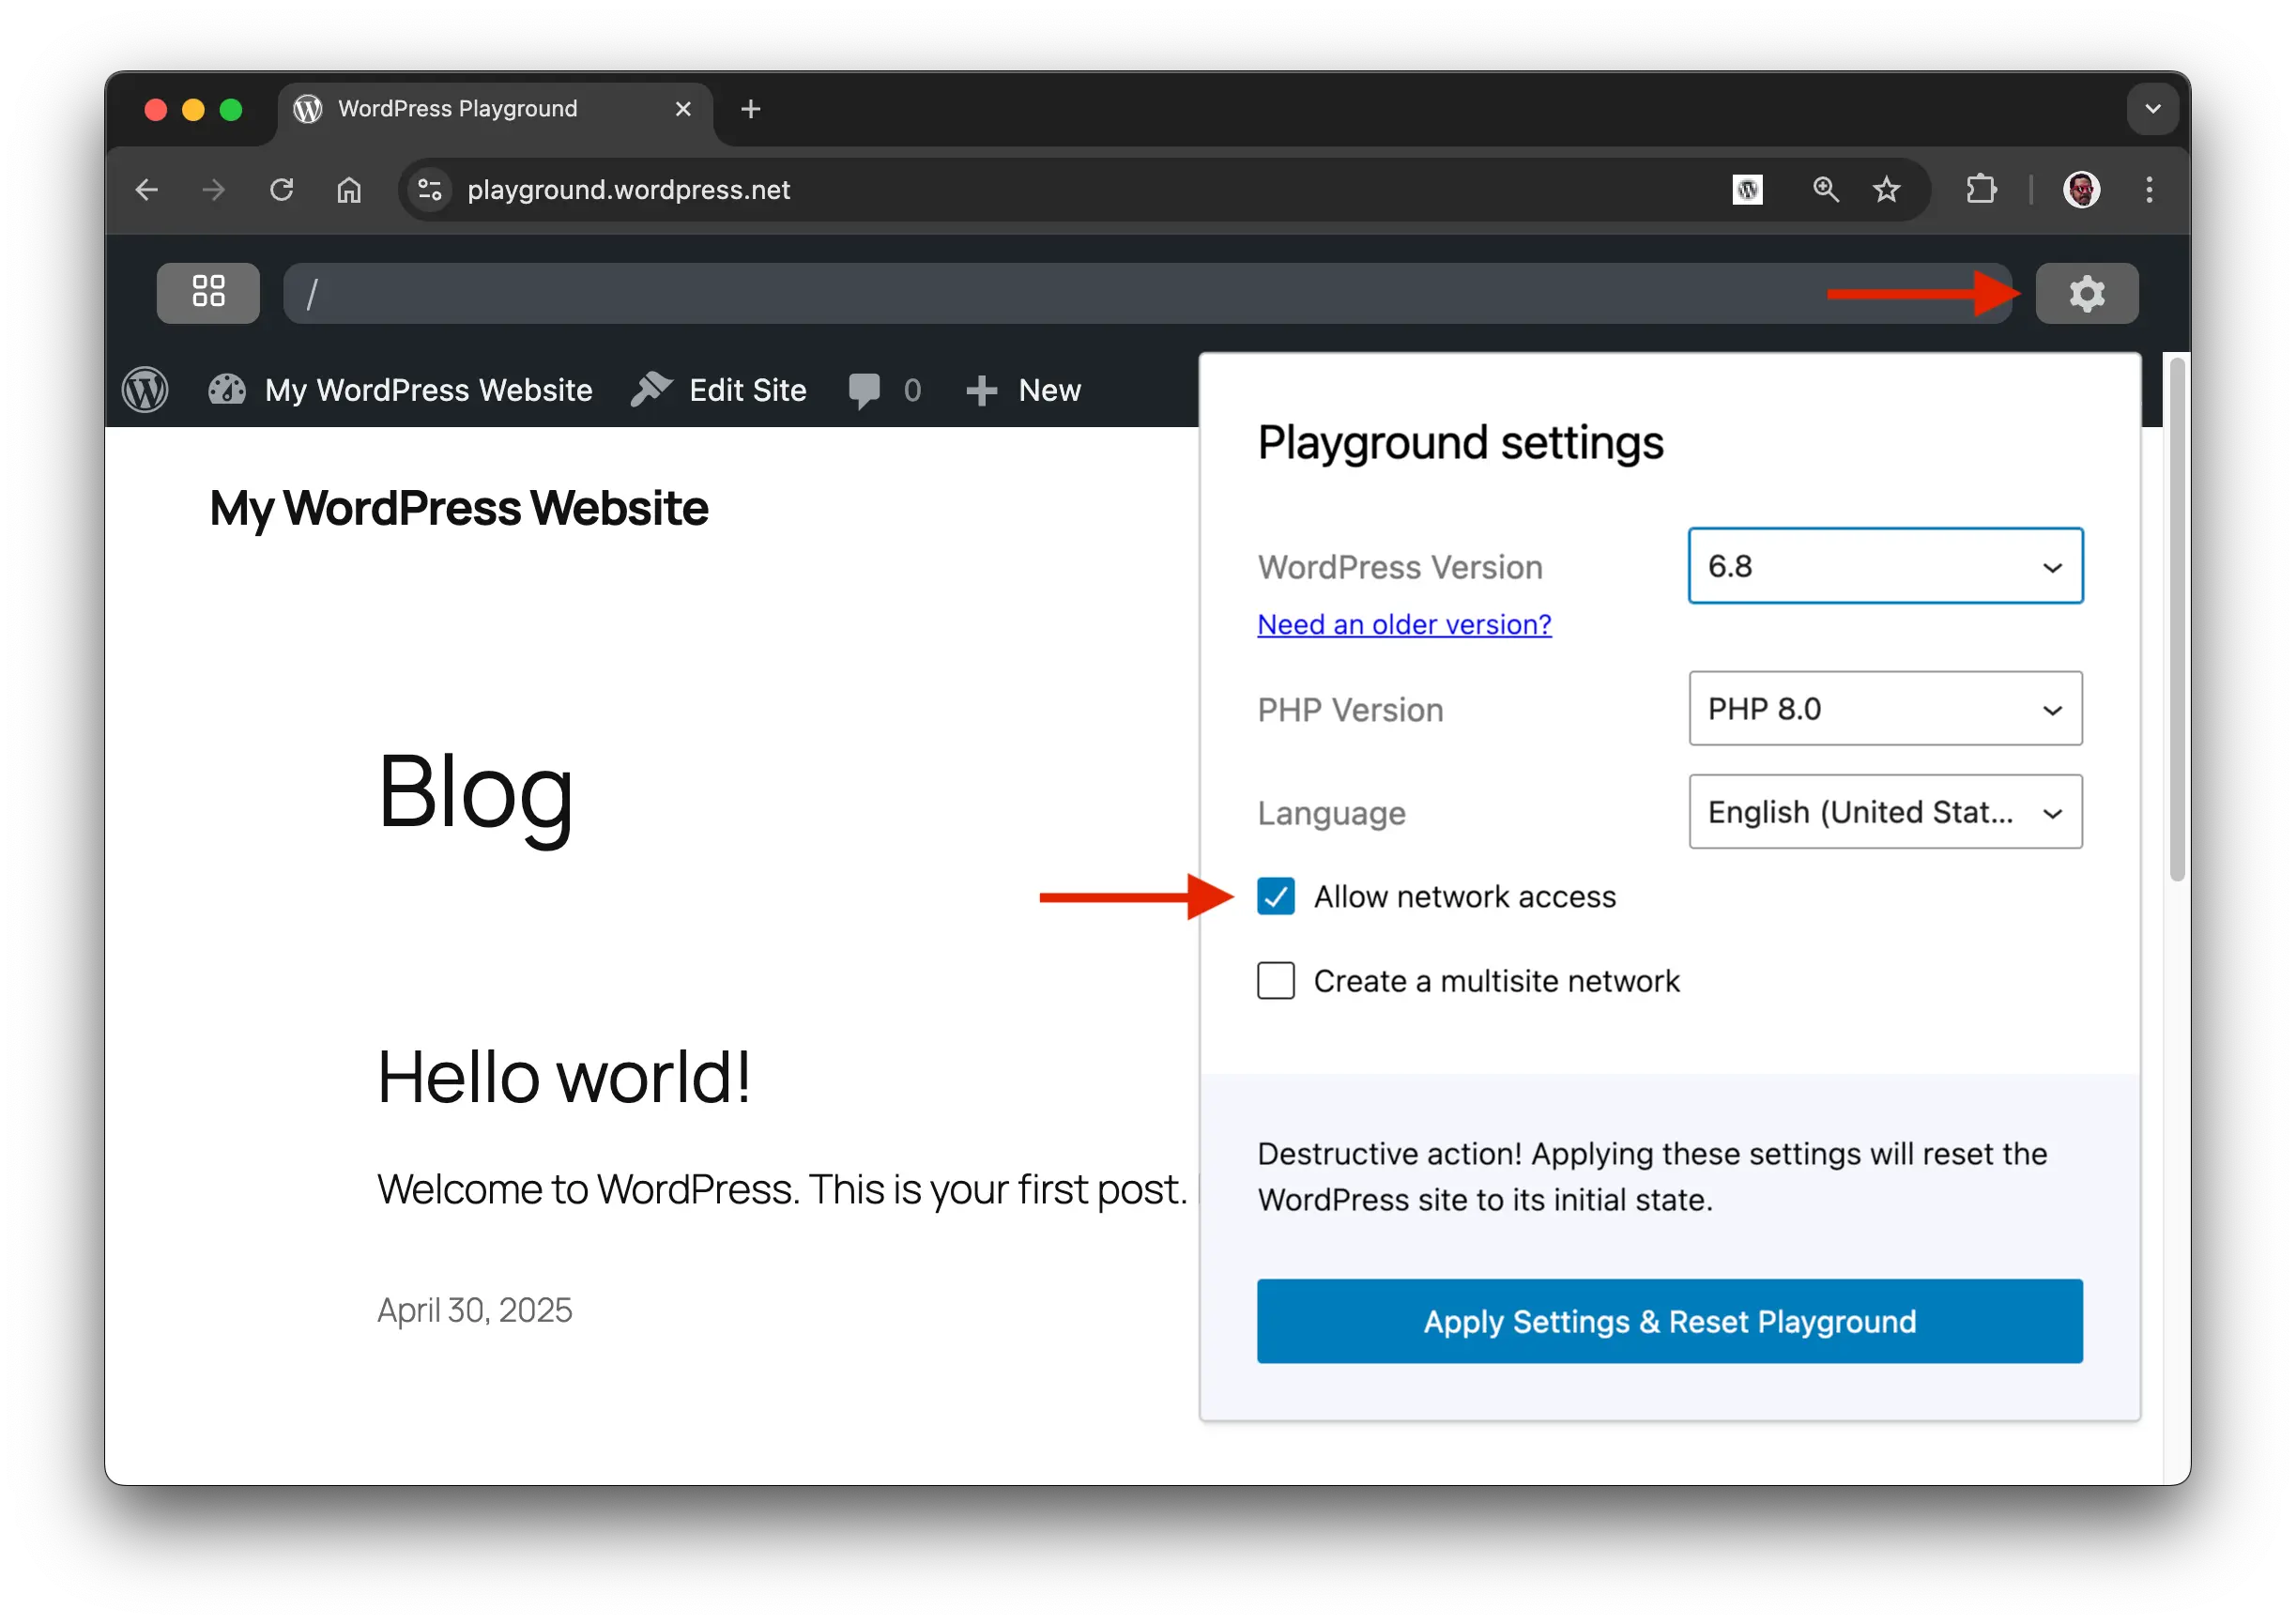This screenshot has height=1624, width=2296.
Task: Enable Create a multisite network
Action: [x=1276, y=981]
